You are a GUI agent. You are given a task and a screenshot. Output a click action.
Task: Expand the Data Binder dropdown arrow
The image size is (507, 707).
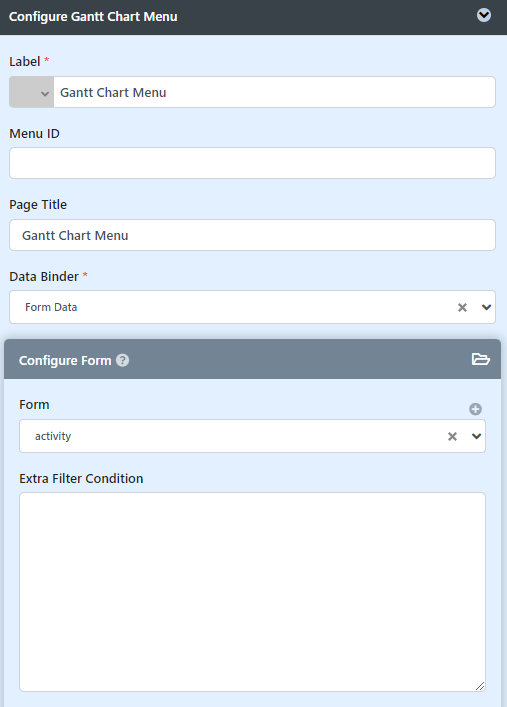(486, 308)
